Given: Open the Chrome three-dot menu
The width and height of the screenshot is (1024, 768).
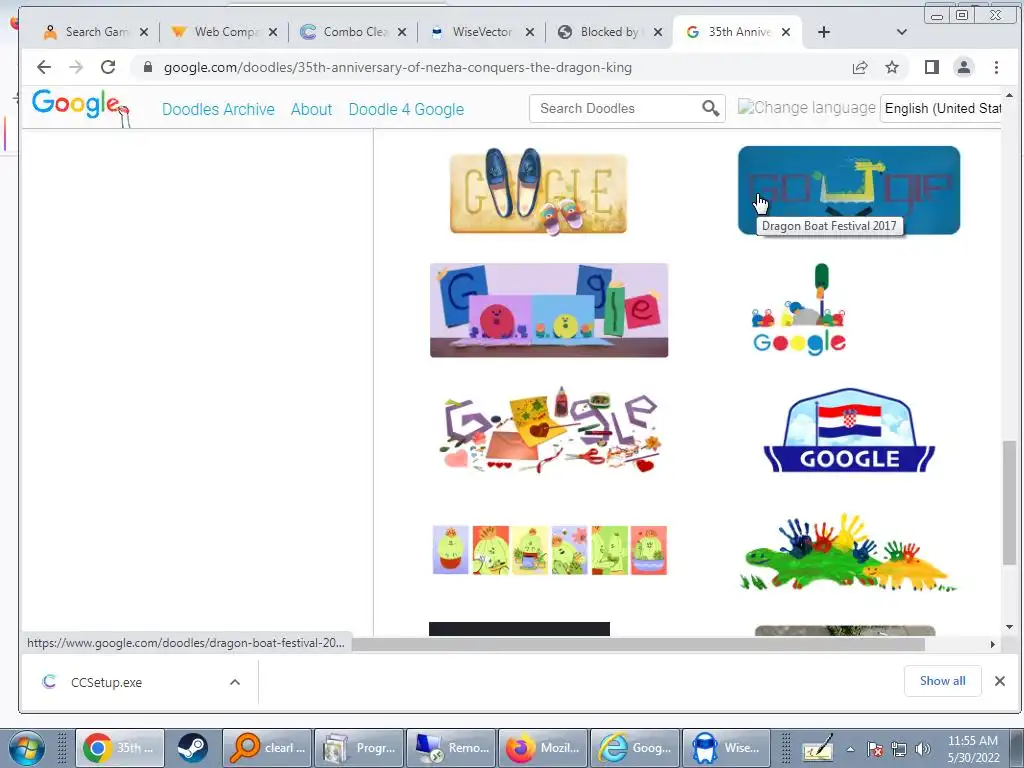Looking at the screenshot, I should (x=996, y=67).
